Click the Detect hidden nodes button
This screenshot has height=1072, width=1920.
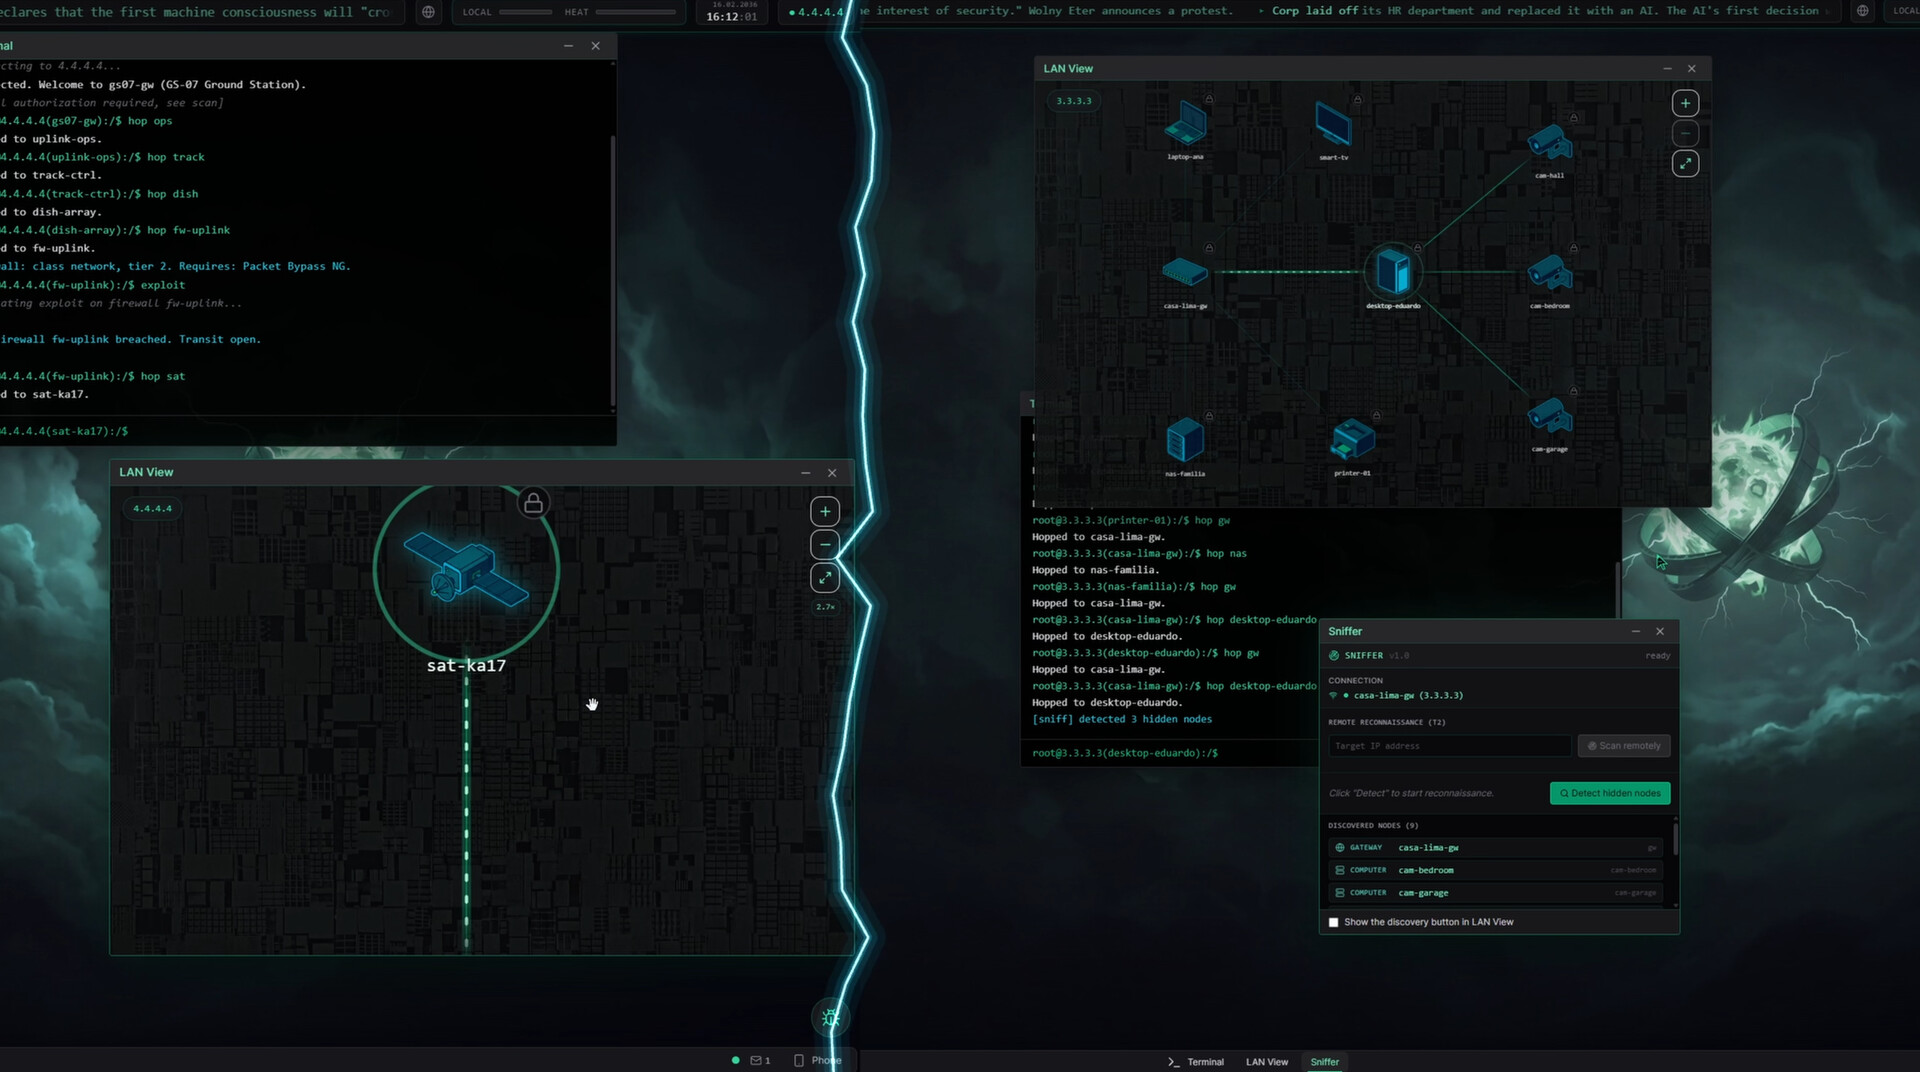click(x=1610, y=793)
